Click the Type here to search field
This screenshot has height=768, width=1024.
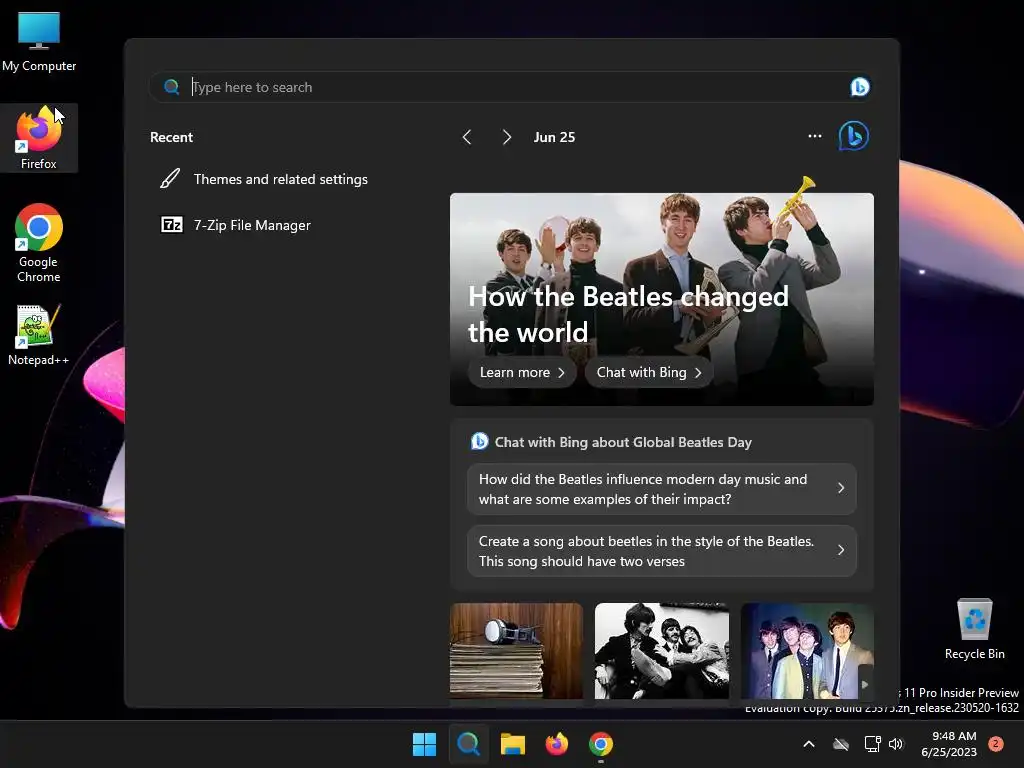pyautogui.click(x=509, y=87)
